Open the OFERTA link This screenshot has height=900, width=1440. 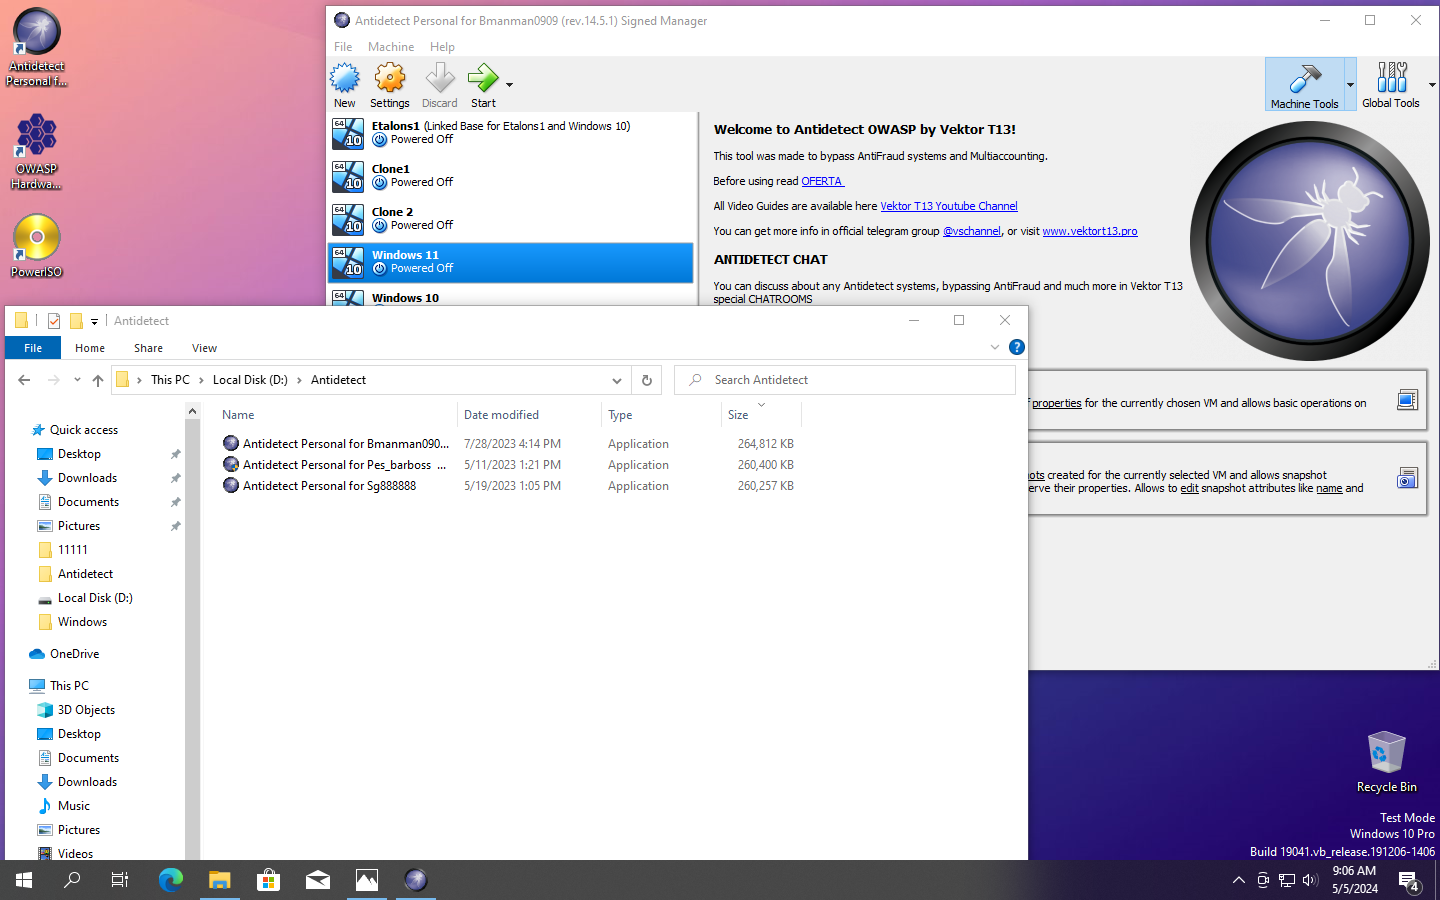[x=823, y=181]
